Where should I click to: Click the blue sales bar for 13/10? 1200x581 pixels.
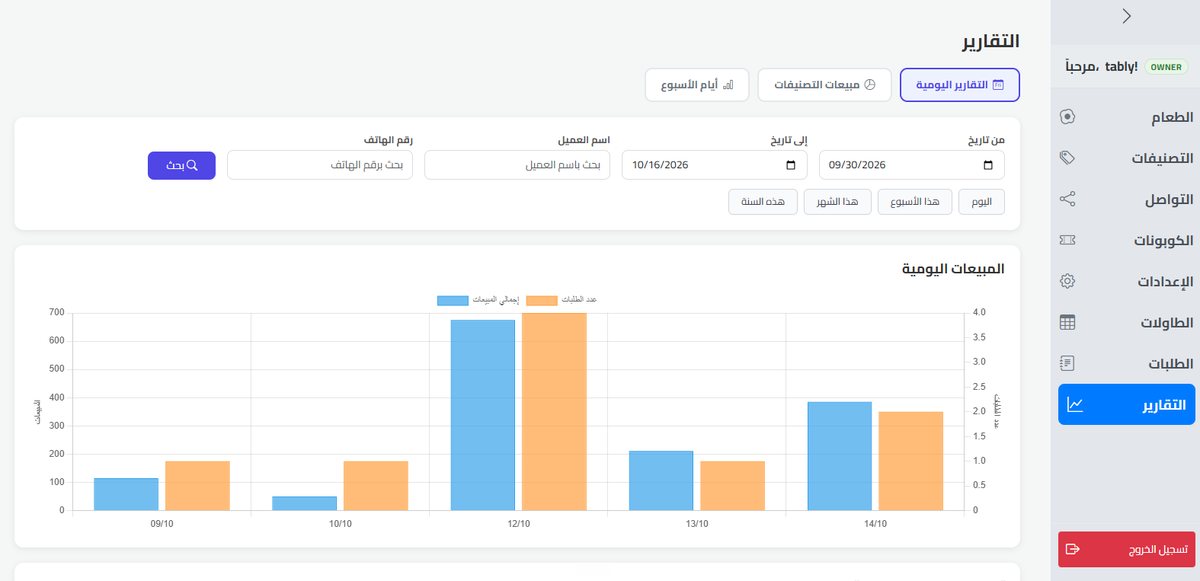click(661, 481)
